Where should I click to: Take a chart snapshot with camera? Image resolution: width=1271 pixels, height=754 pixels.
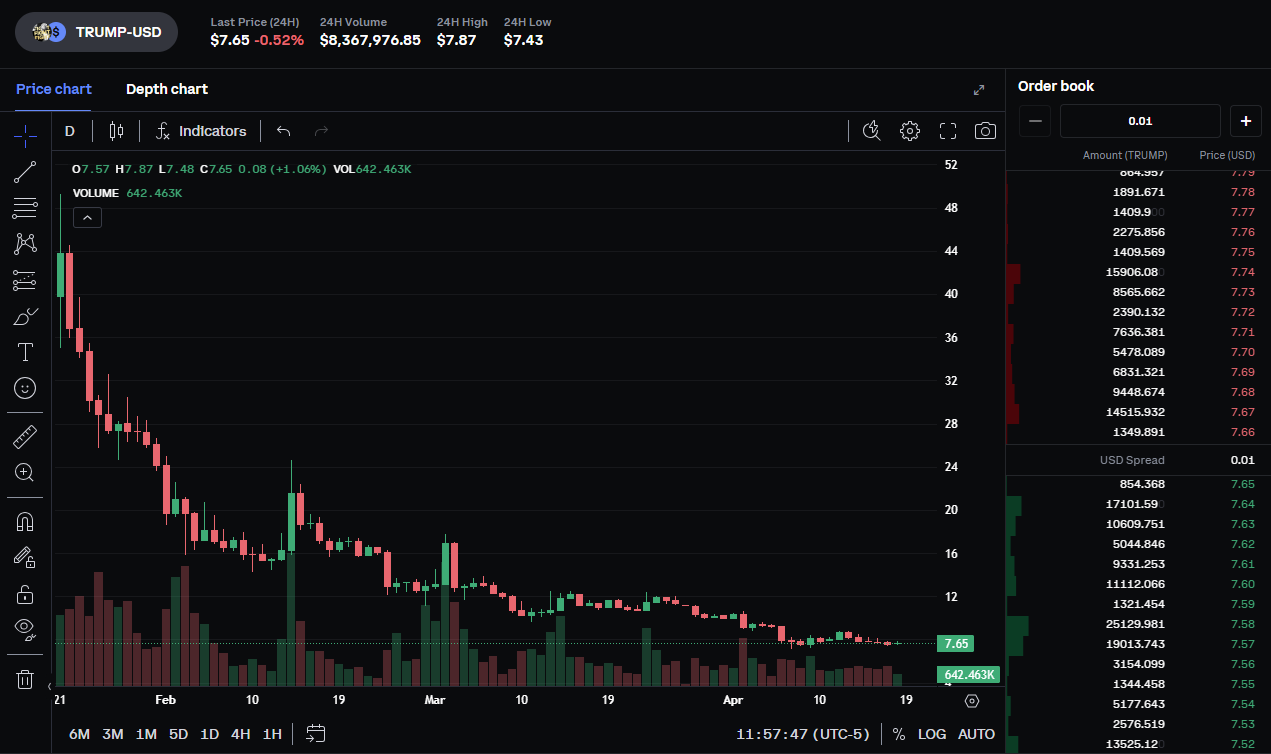[x=985, y=131]
